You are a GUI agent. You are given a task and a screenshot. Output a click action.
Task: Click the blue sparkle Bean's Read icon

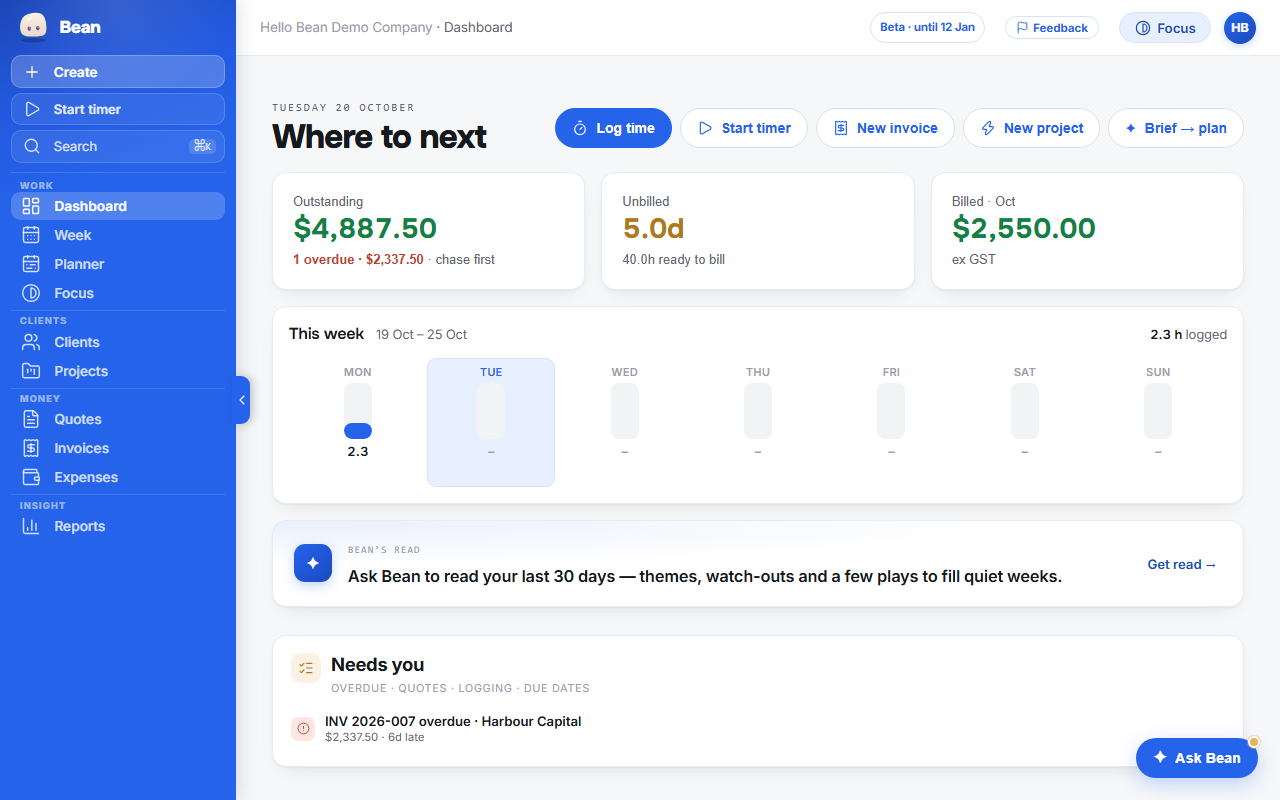coord(313,563)
